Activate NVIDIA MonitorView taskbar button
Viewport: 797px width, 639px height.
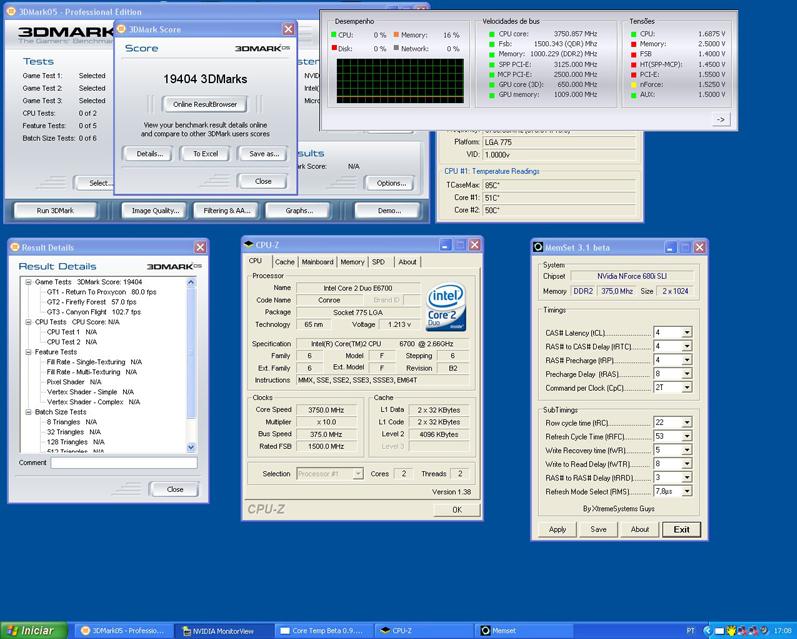tap(223, 631)
